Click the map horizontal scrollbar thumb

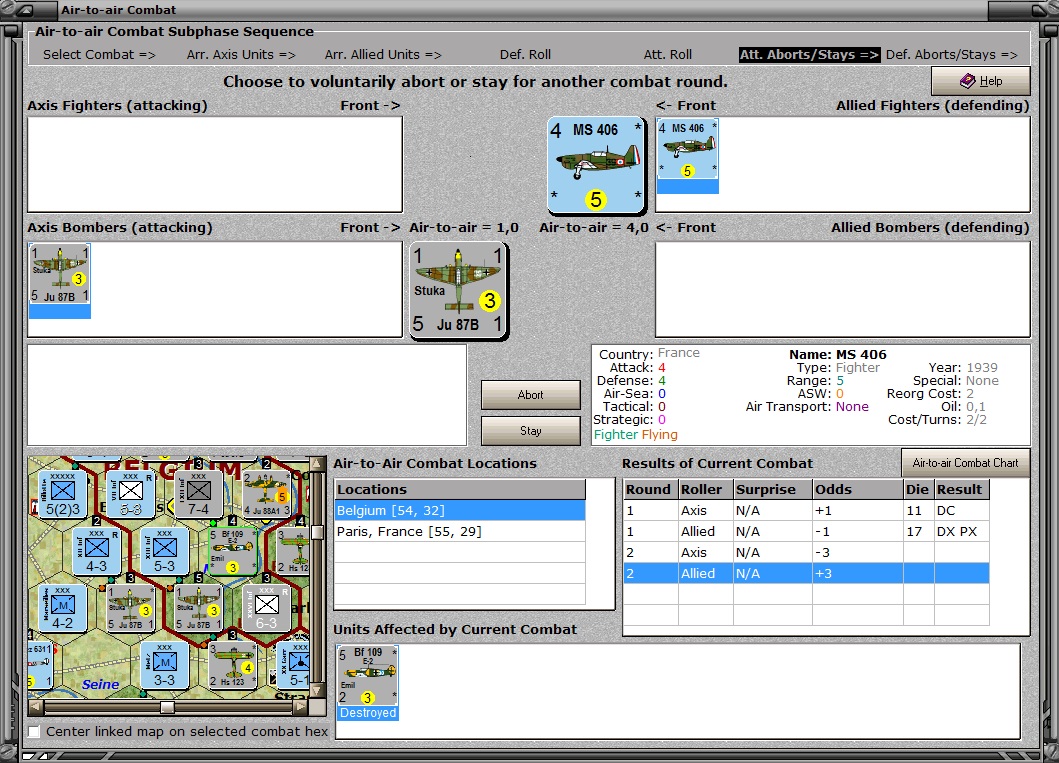click(x=167, y=707)
